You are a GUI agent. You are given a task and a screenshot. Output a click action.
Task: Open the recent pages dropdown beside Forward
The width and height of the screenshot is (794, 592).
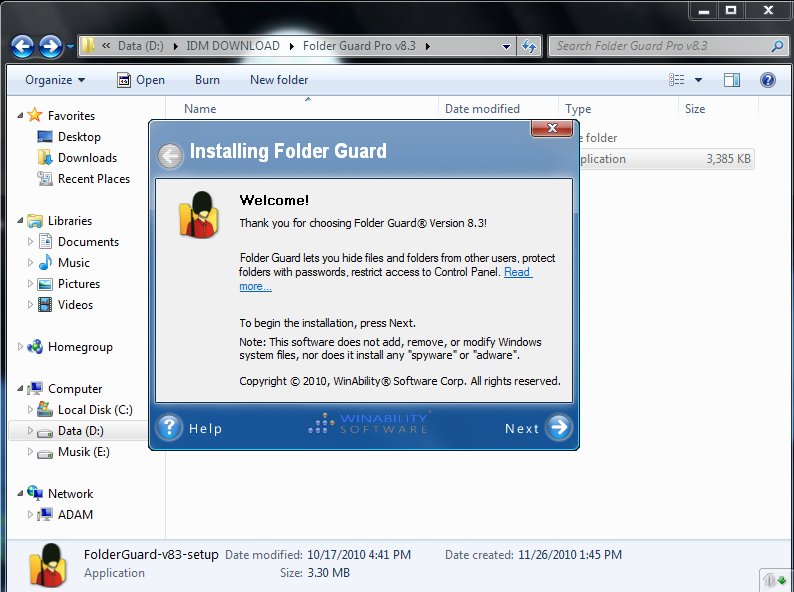pyautogui.click(x=70, y=47)
